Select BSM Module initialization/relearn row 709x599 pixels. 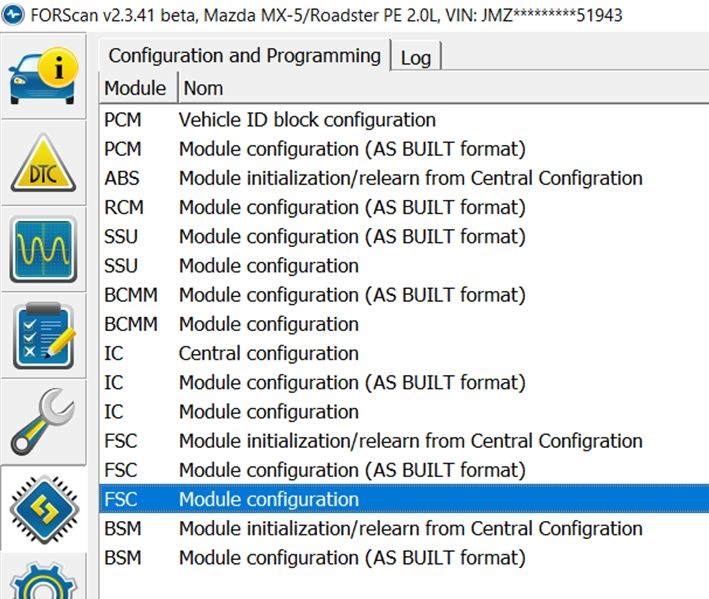click(x=404, y=528)
